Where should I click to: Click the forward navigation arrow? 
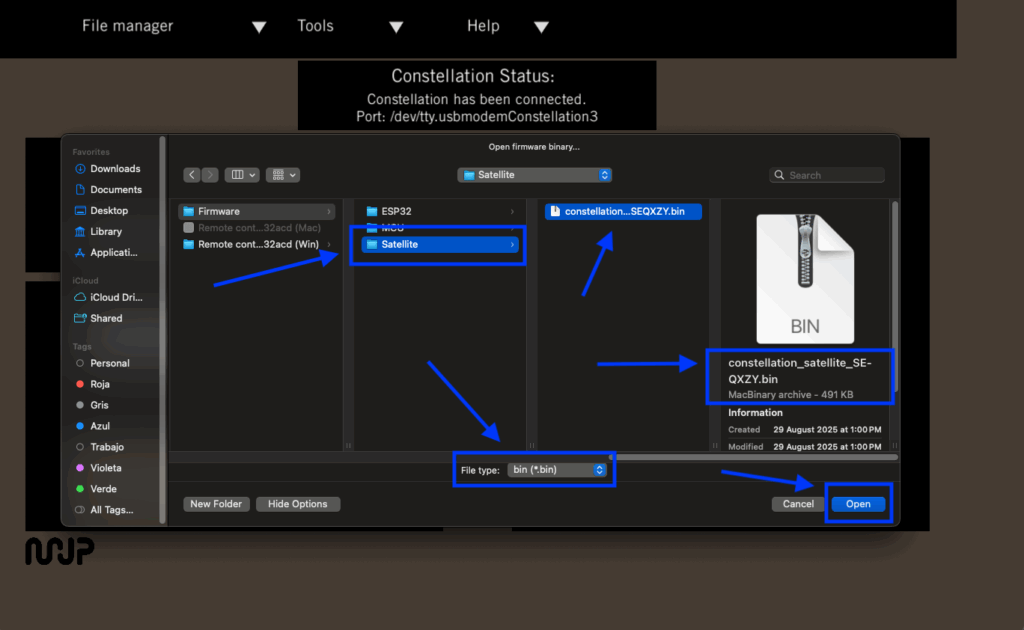click(x=210, y=175)
